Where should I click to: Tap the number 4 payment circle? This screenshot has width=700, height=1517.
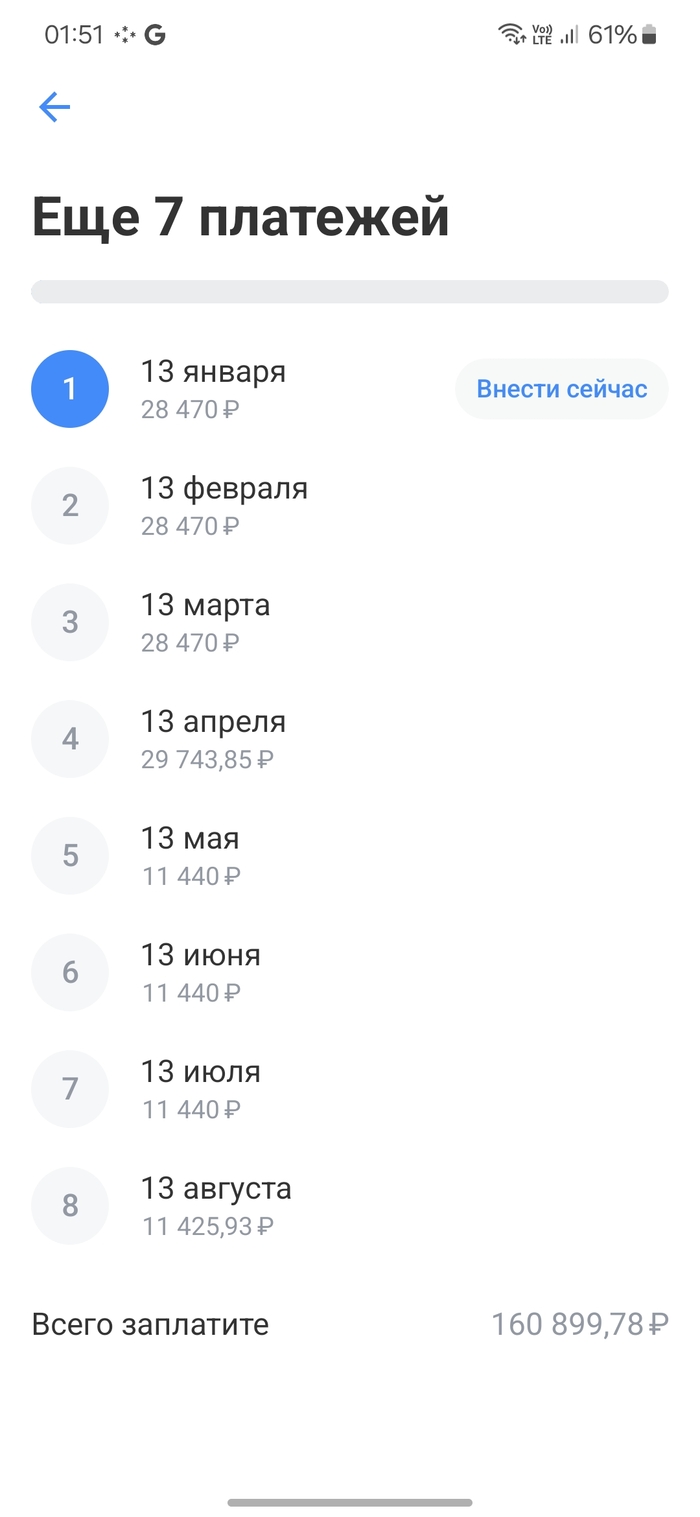(x=70, y=739)
